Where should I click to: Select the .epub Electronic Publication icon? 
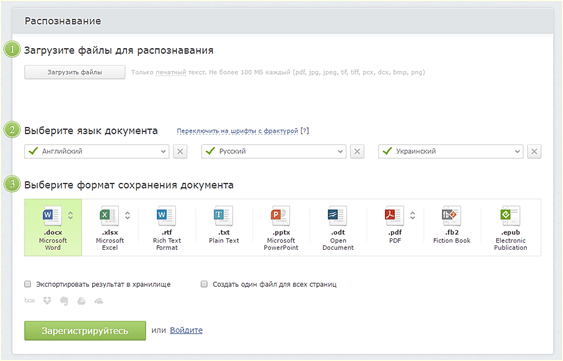(510, 215)
